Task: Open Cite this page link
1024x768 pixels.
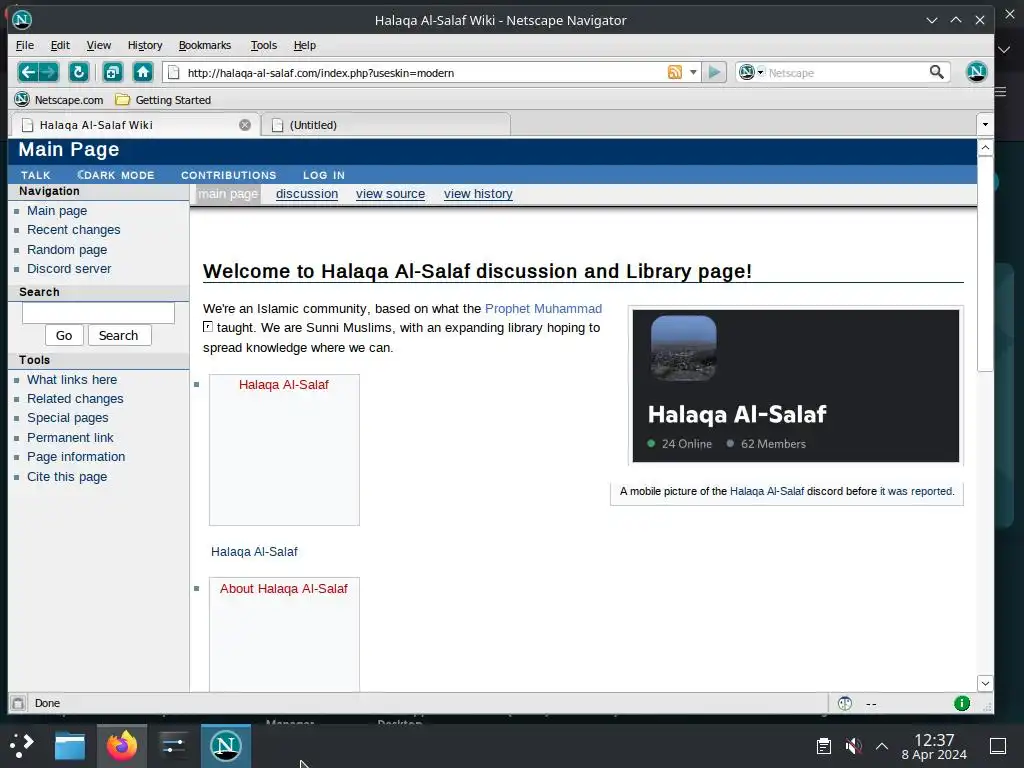Action: coord(67,477)
